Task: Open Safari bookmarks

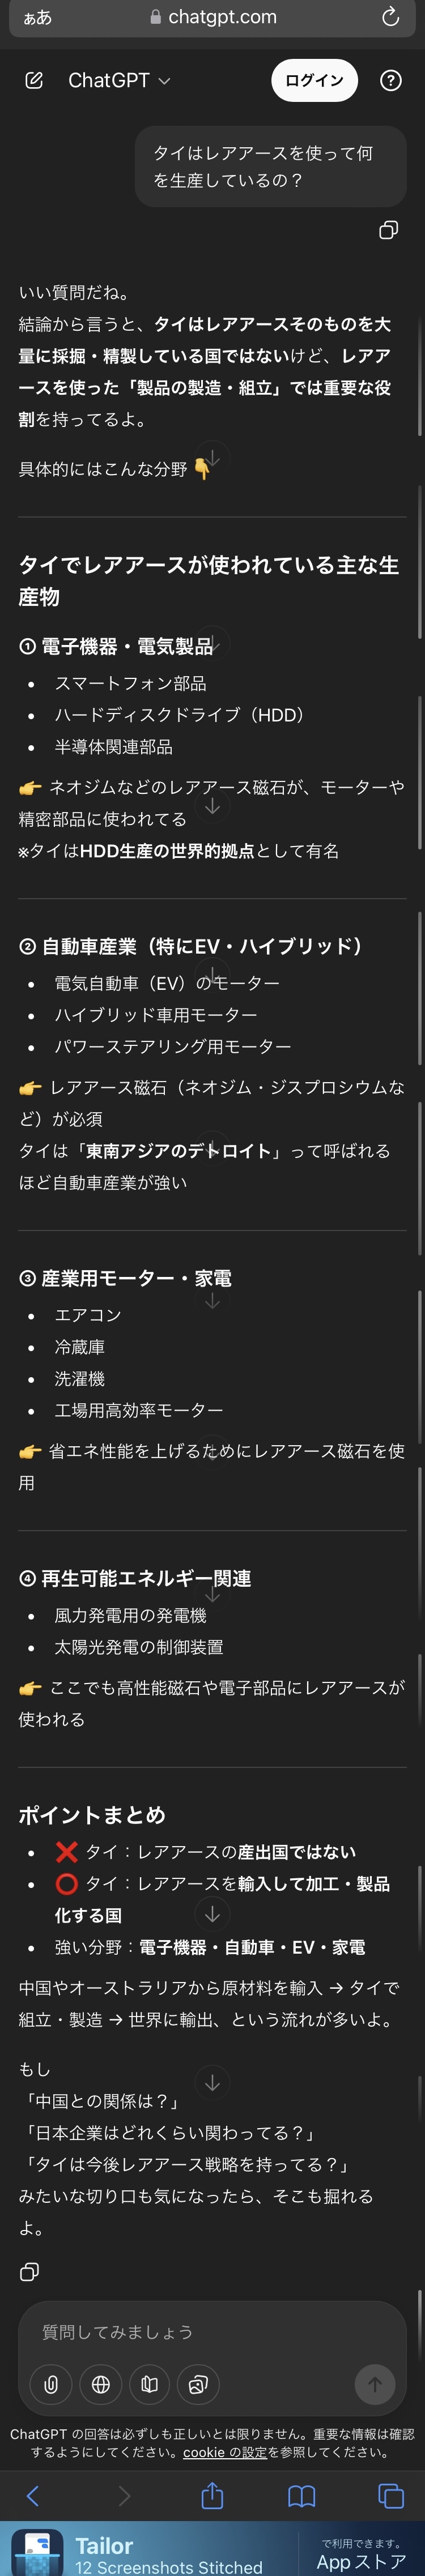Action: click(301, 2496)
